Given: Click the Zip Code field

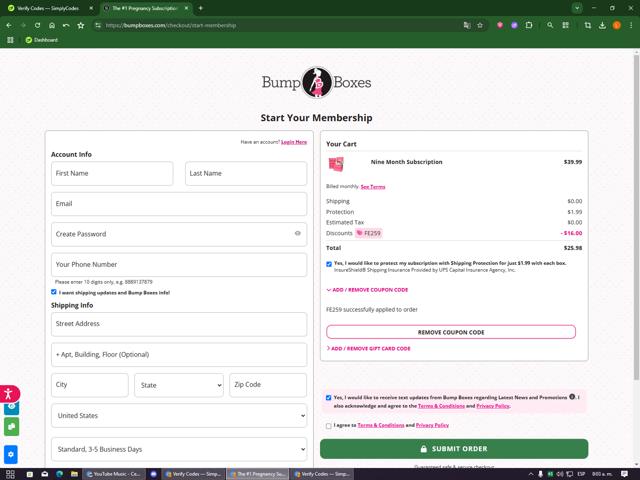Looking at the screenshot, I should coord(268,385).
